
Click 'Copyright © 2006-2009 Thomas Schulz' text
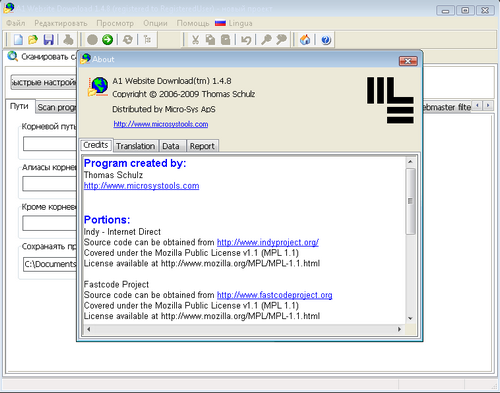point(184,94)
